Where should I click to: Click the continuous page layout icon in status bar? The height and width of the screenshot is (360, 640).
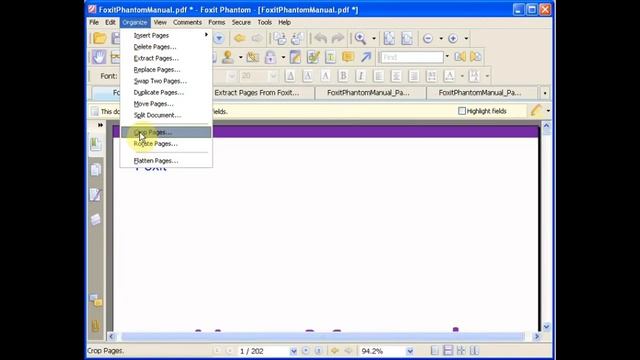[448, 351]
